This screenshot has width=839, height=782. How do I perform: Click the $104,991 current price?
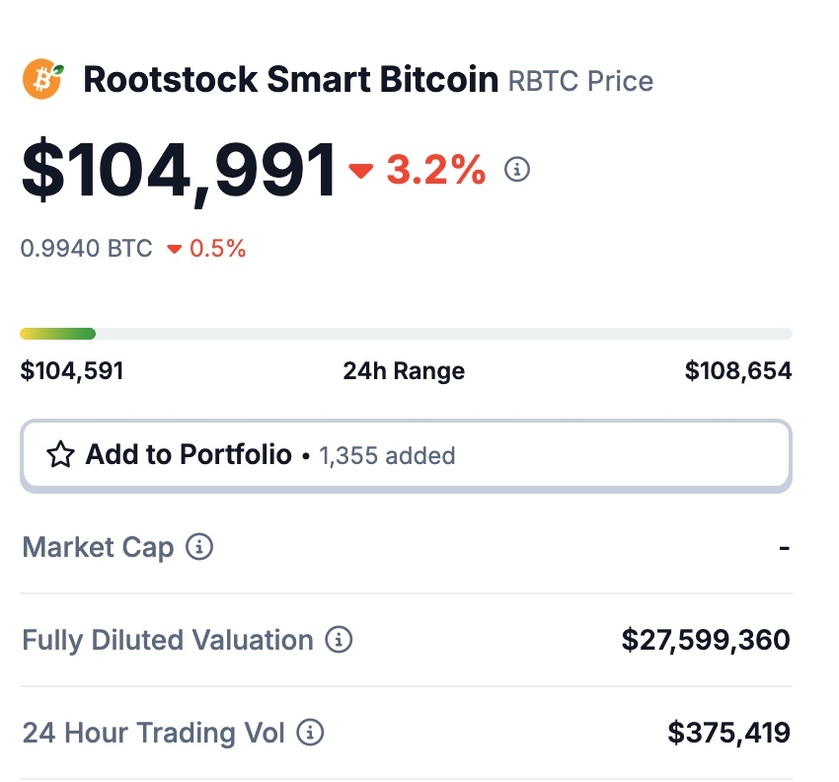point(178,171)
